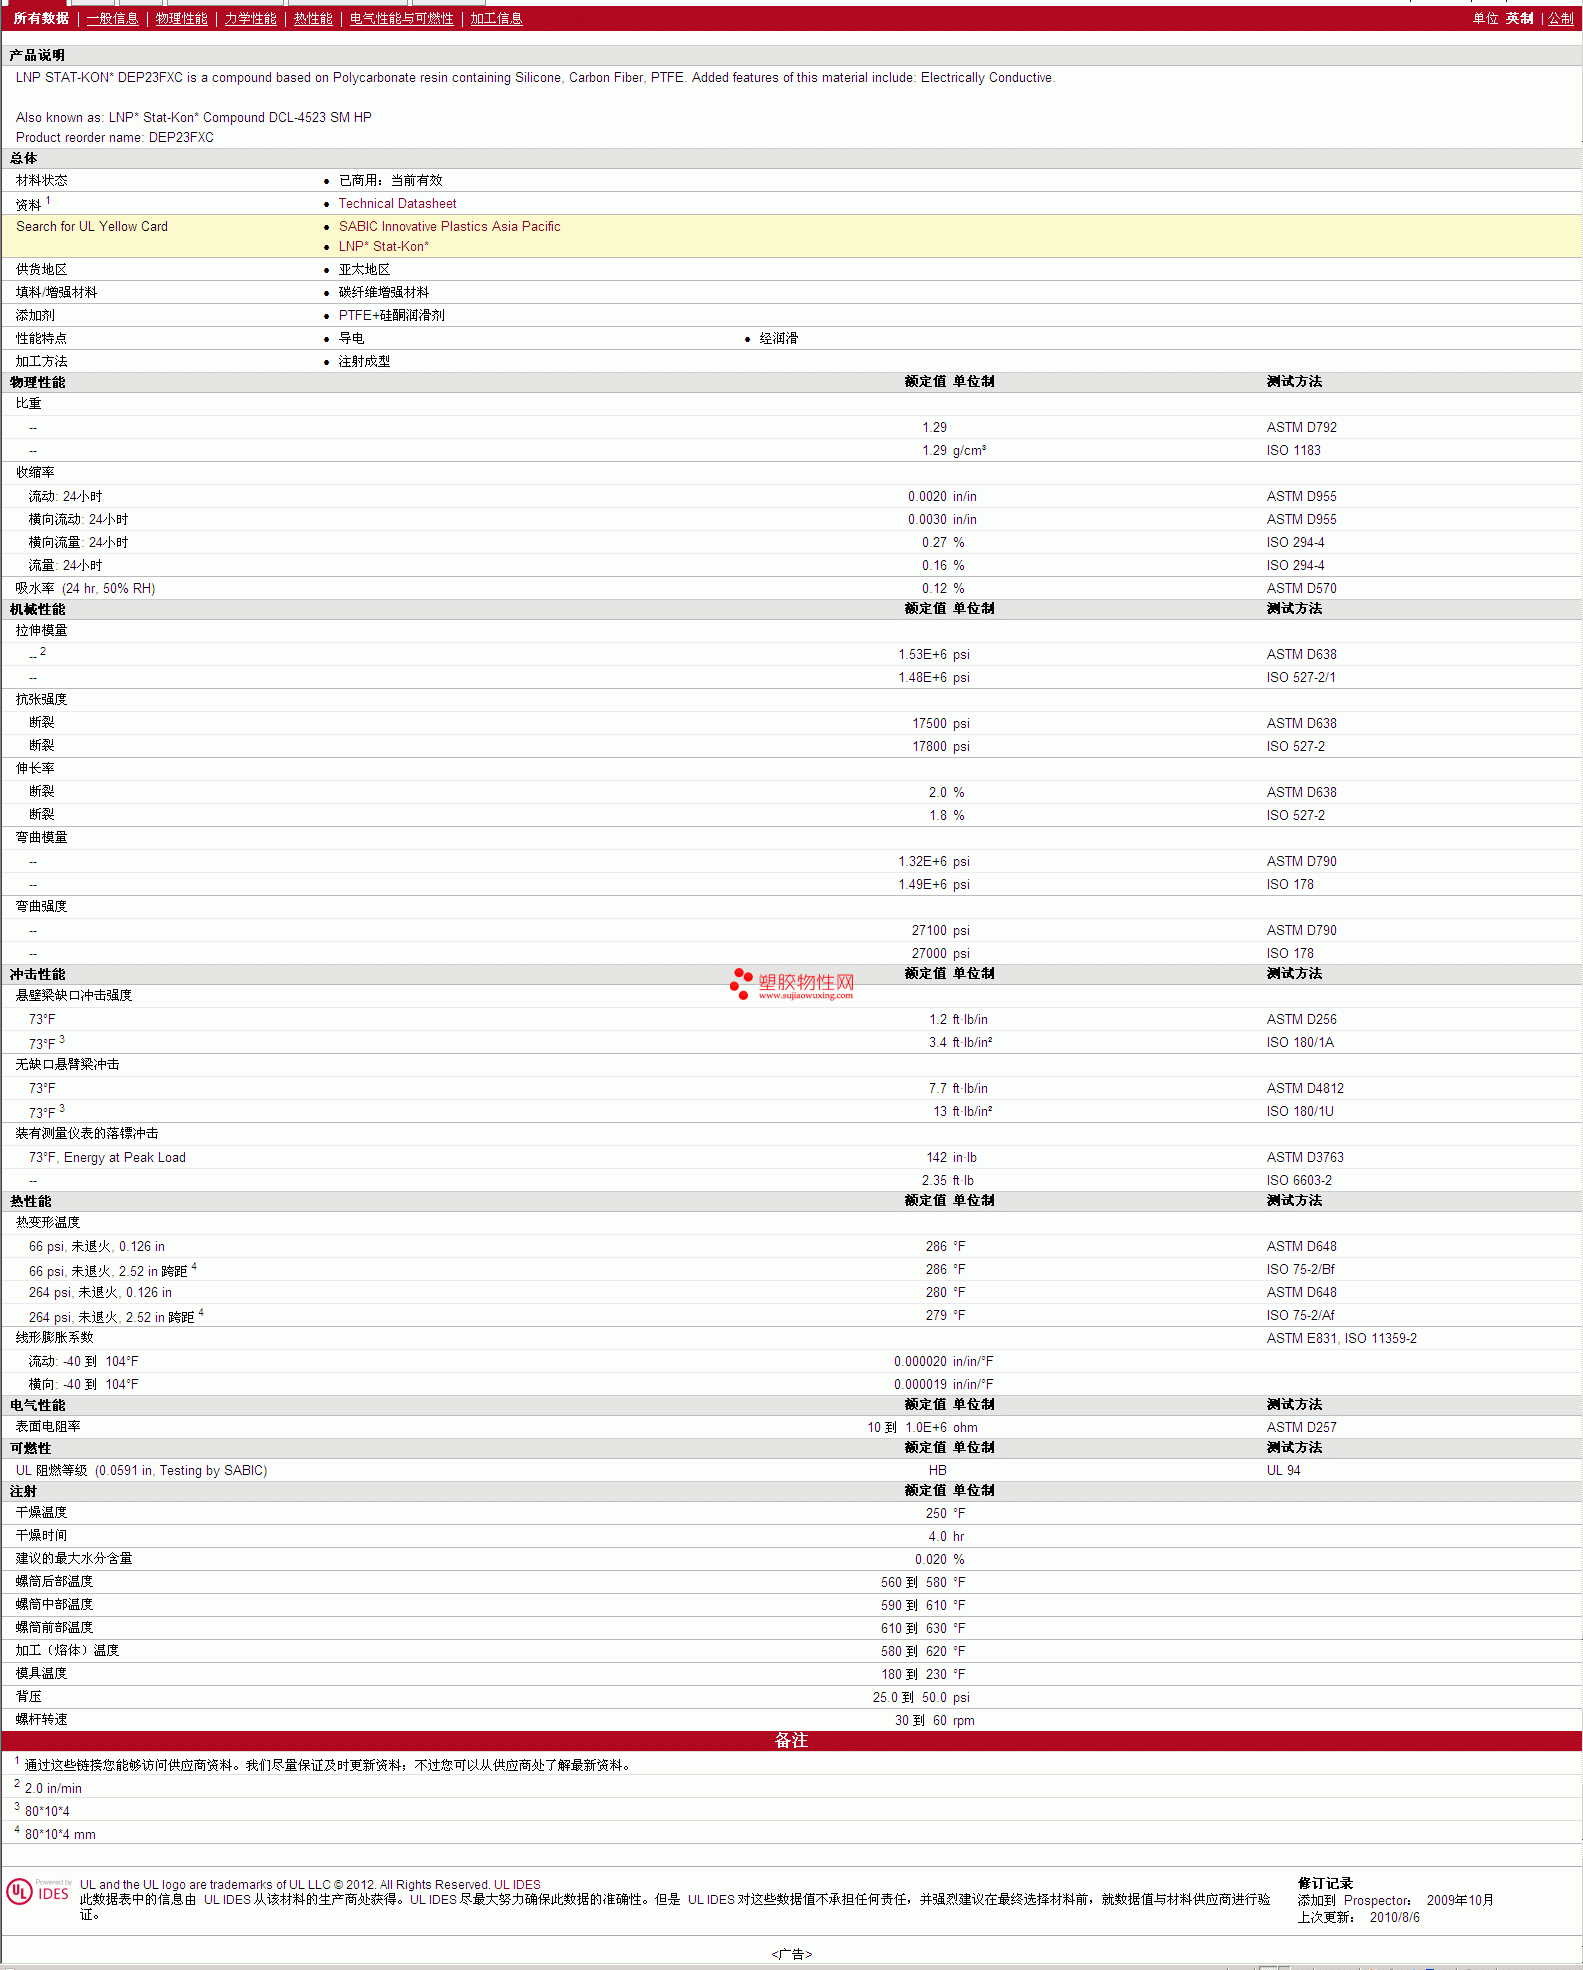1583x1970 pixels.
Task: Click the Product reorder name: DEP23FXC line
Action: pos(115,138)
